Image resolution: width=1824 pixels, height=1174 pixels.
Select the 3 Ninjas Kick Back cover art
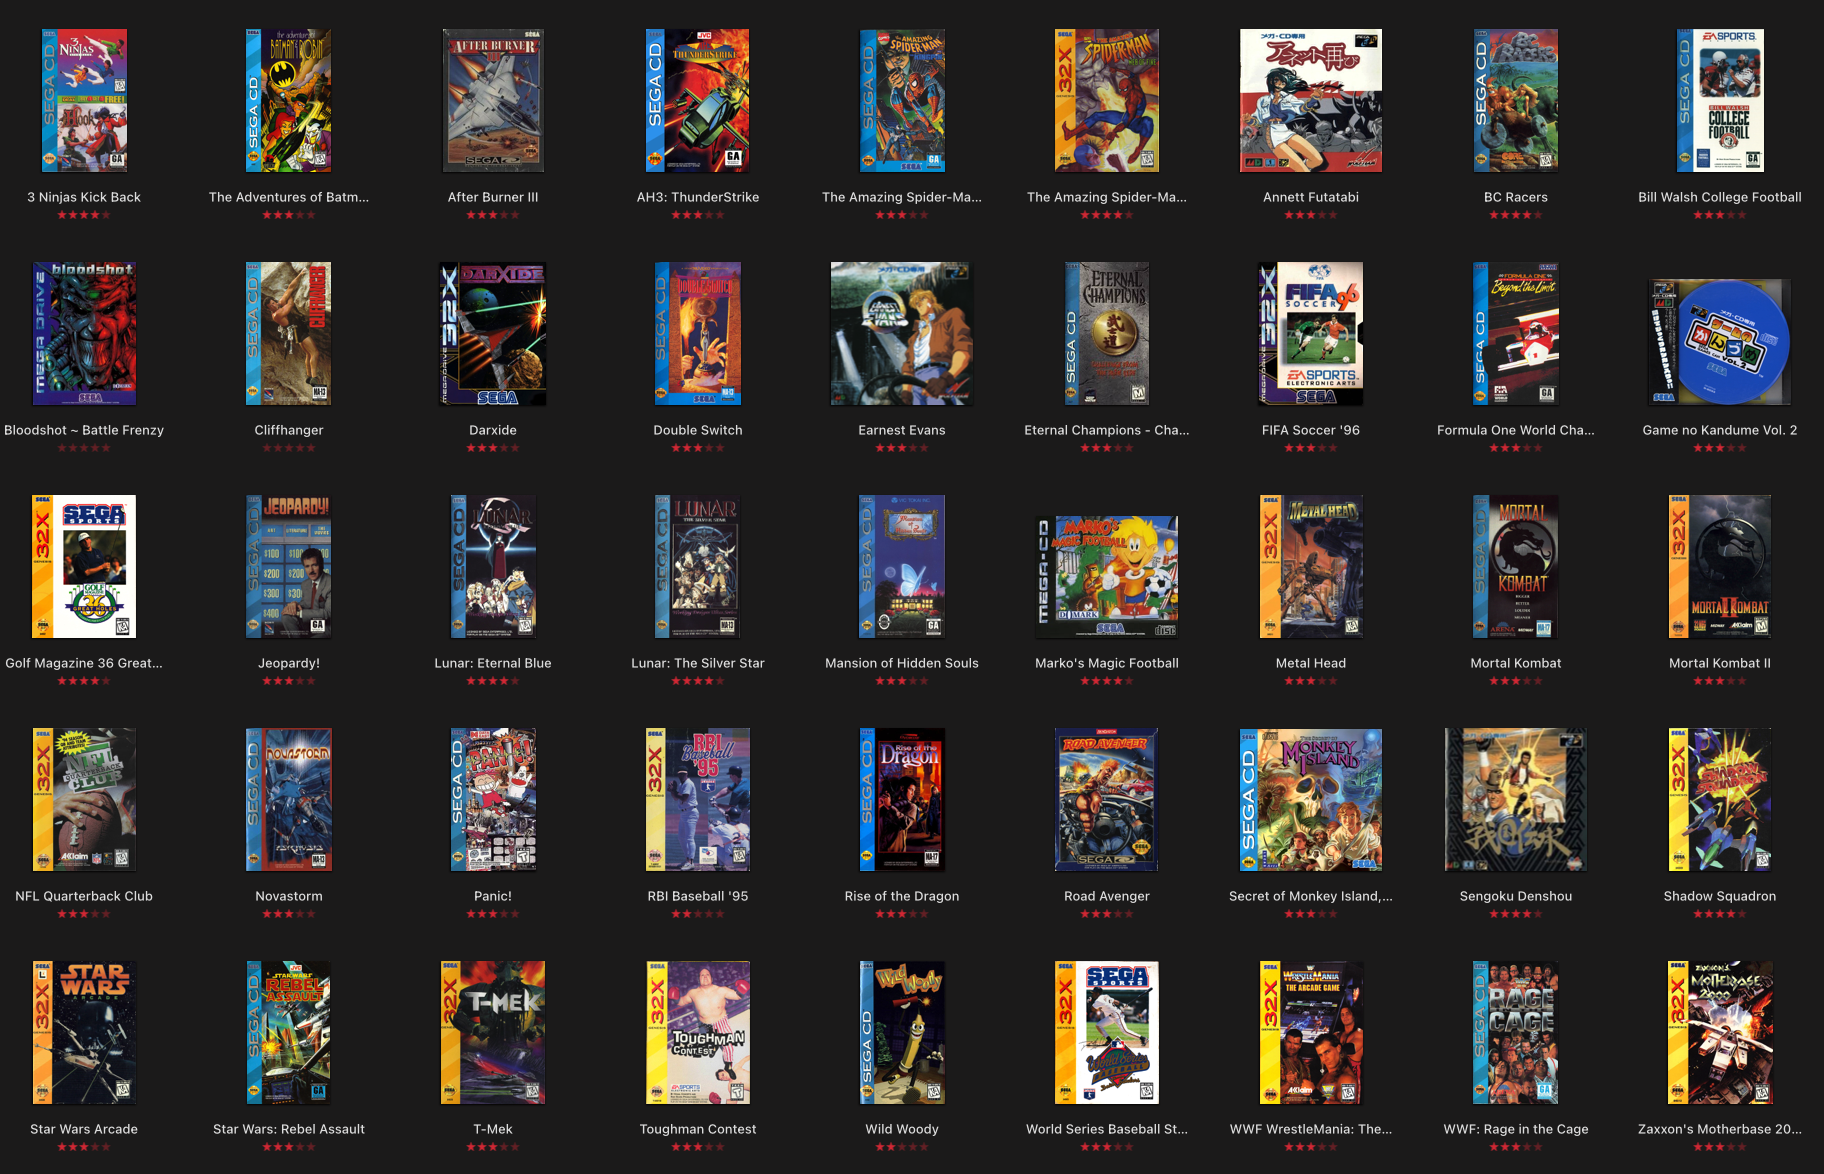point(84,100)
